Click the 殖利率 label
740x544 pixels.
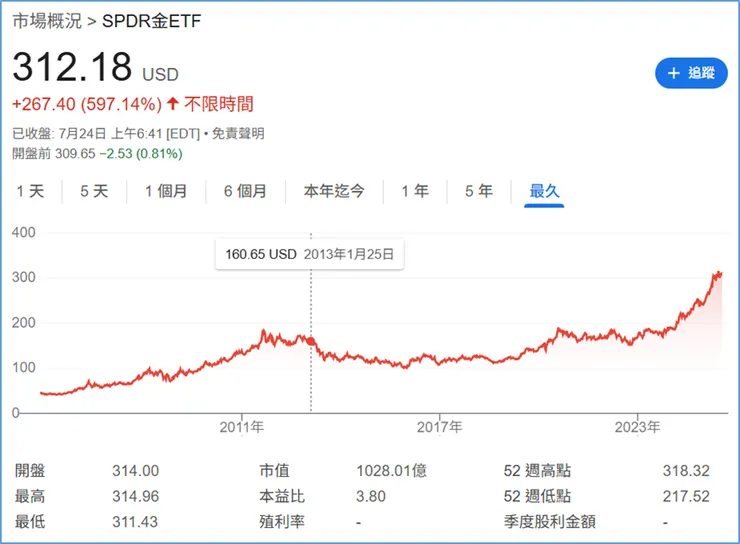(282, 521)
